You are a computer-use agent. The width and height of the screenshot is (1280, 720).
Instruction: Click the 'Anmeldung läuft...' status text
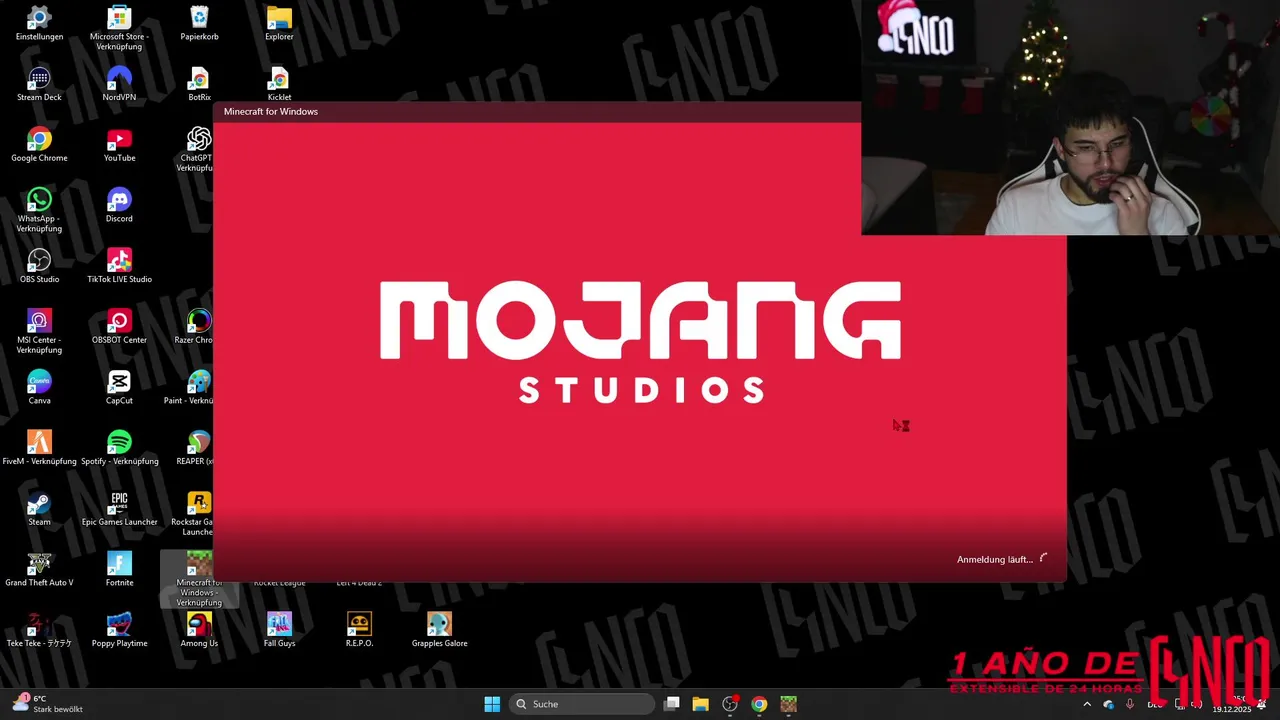point(994,559)
